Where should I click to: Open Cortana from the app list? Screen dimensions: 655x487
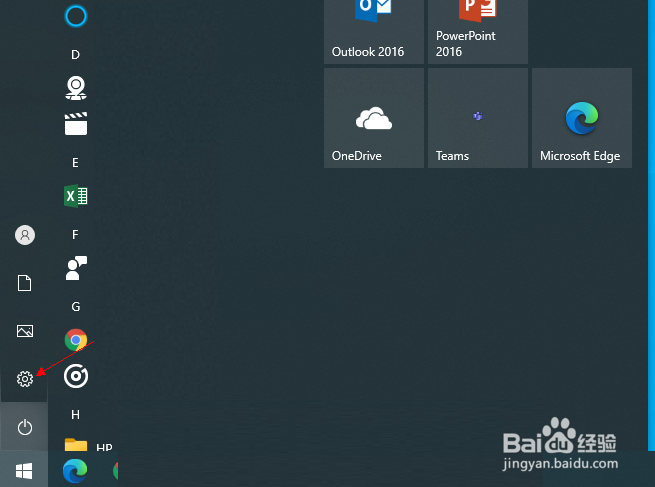coord(76,16)
